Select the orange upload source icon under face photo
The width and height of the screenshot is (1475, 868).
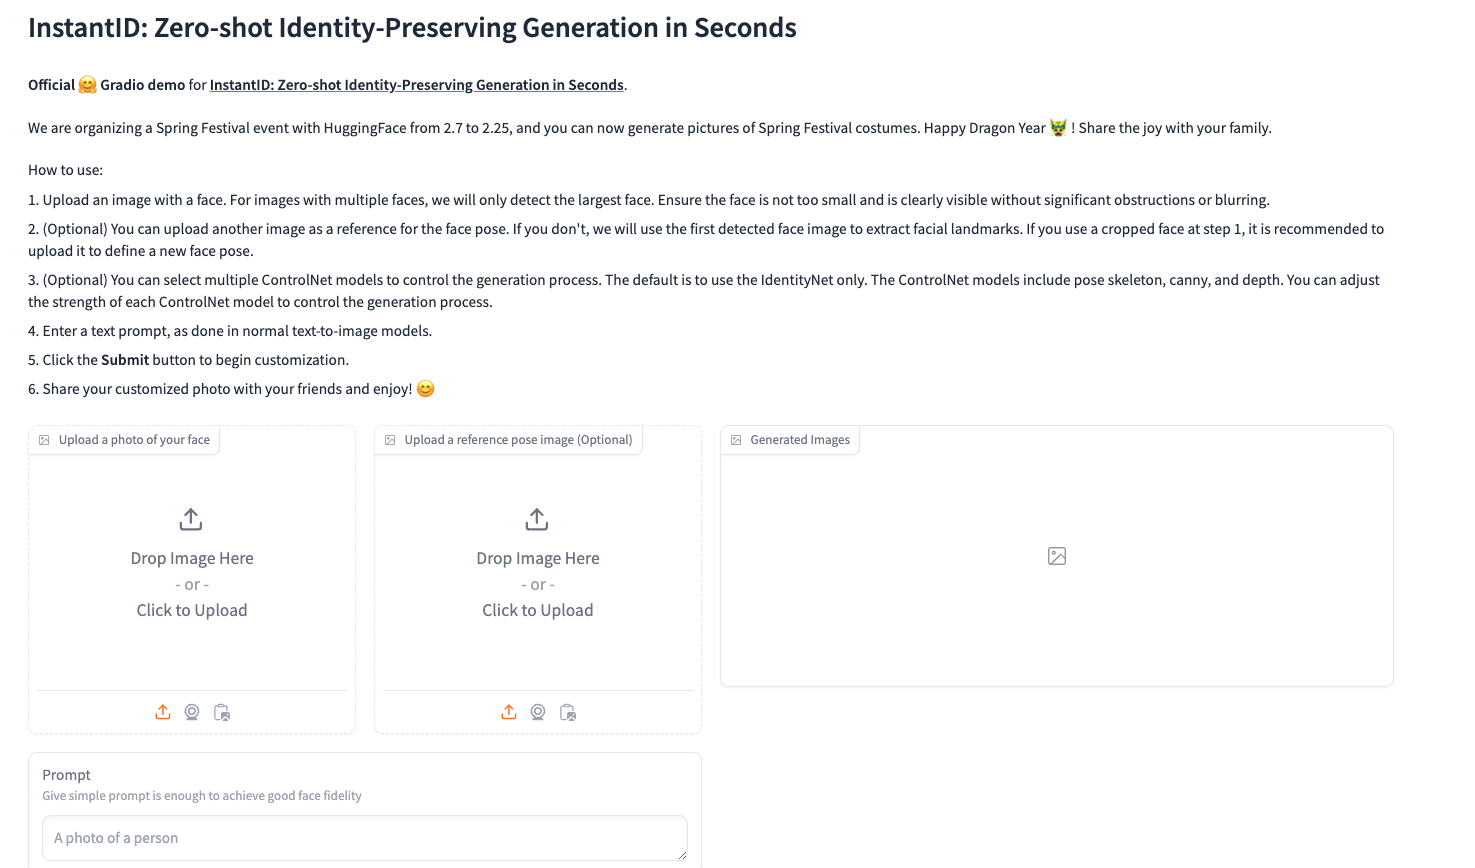[x=163, y=712]
